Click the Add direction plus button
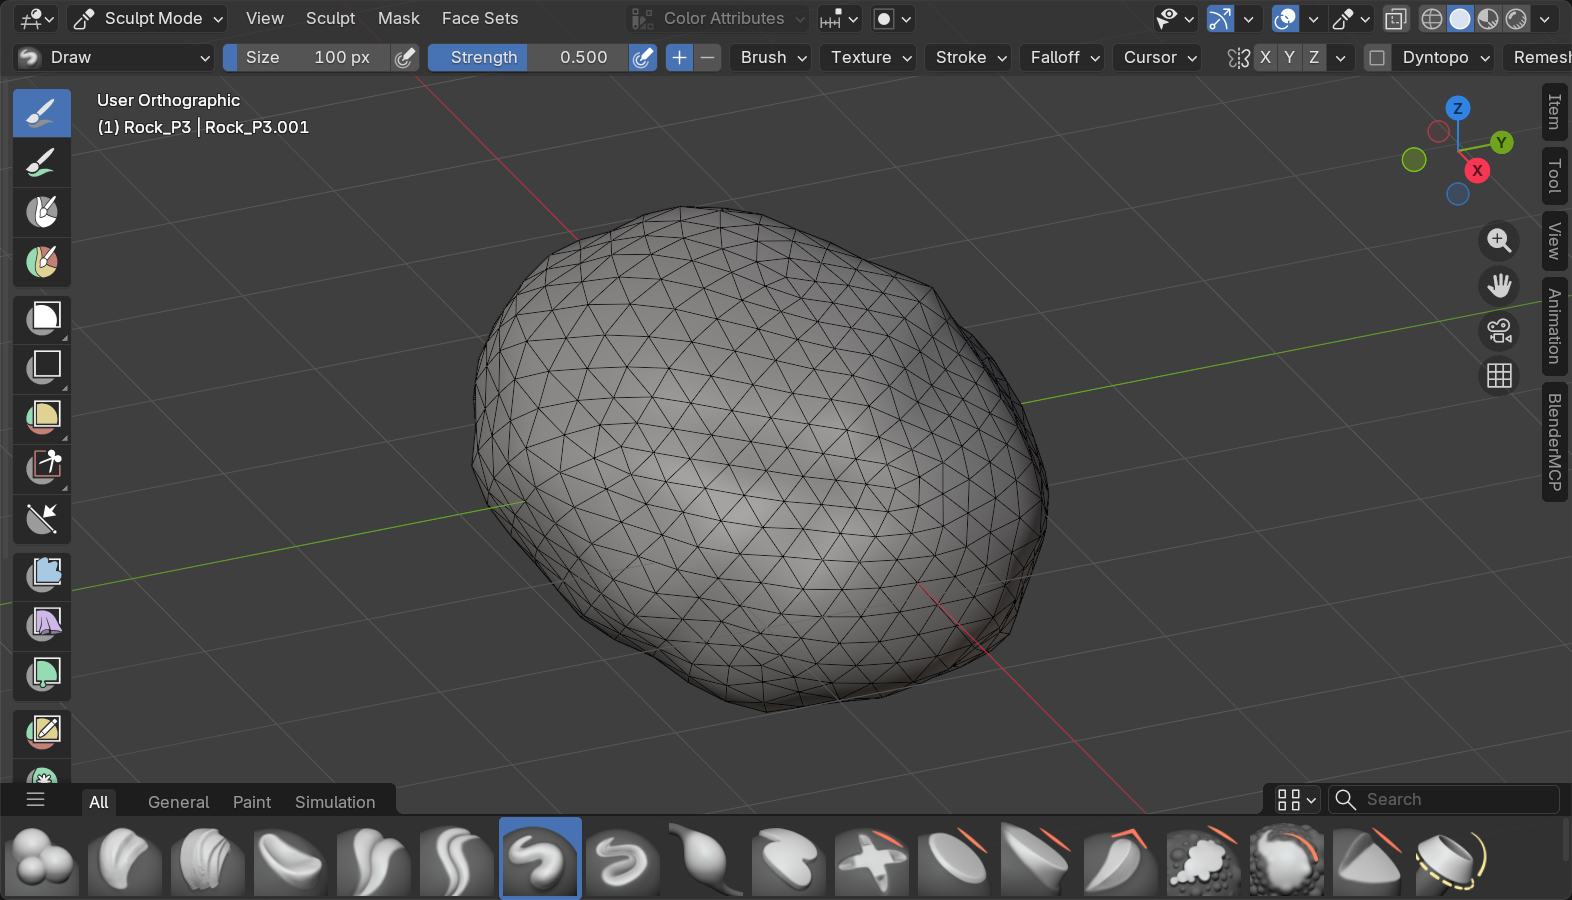The width and height of the screenshot is (1572, 900). (x=679, y=58)
